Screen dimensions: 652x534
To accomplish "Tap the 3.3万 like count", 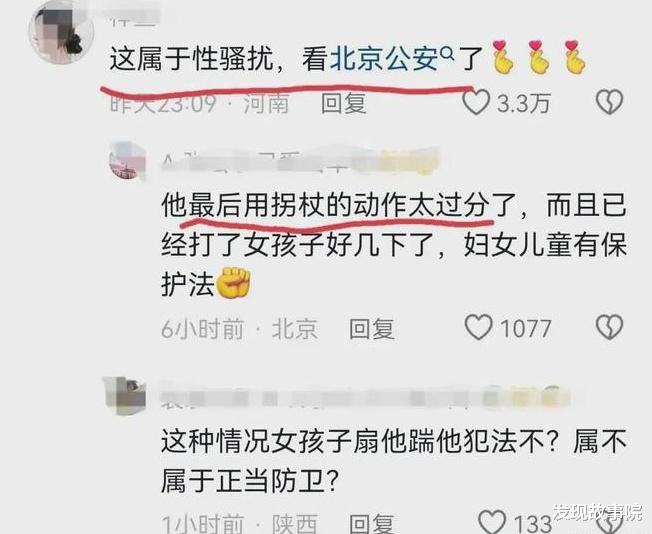I will coord(524,103).
